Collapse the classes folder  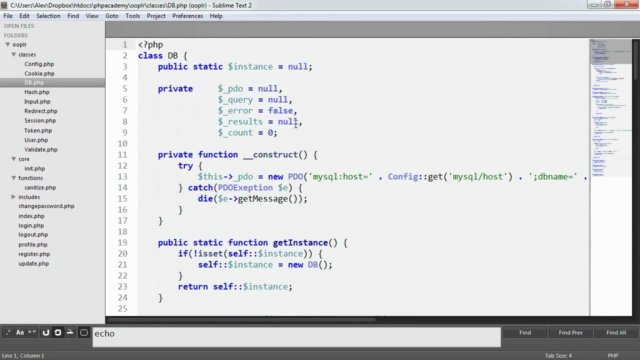(x=14, y=54)
